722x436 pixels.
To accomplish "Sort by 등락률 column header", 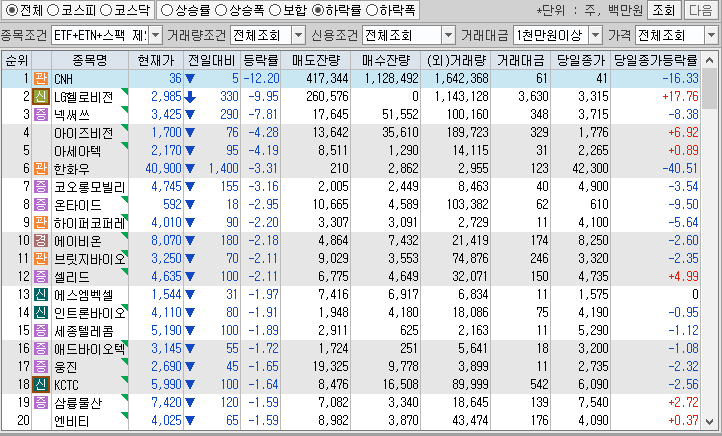I will (x=261, y=60).
